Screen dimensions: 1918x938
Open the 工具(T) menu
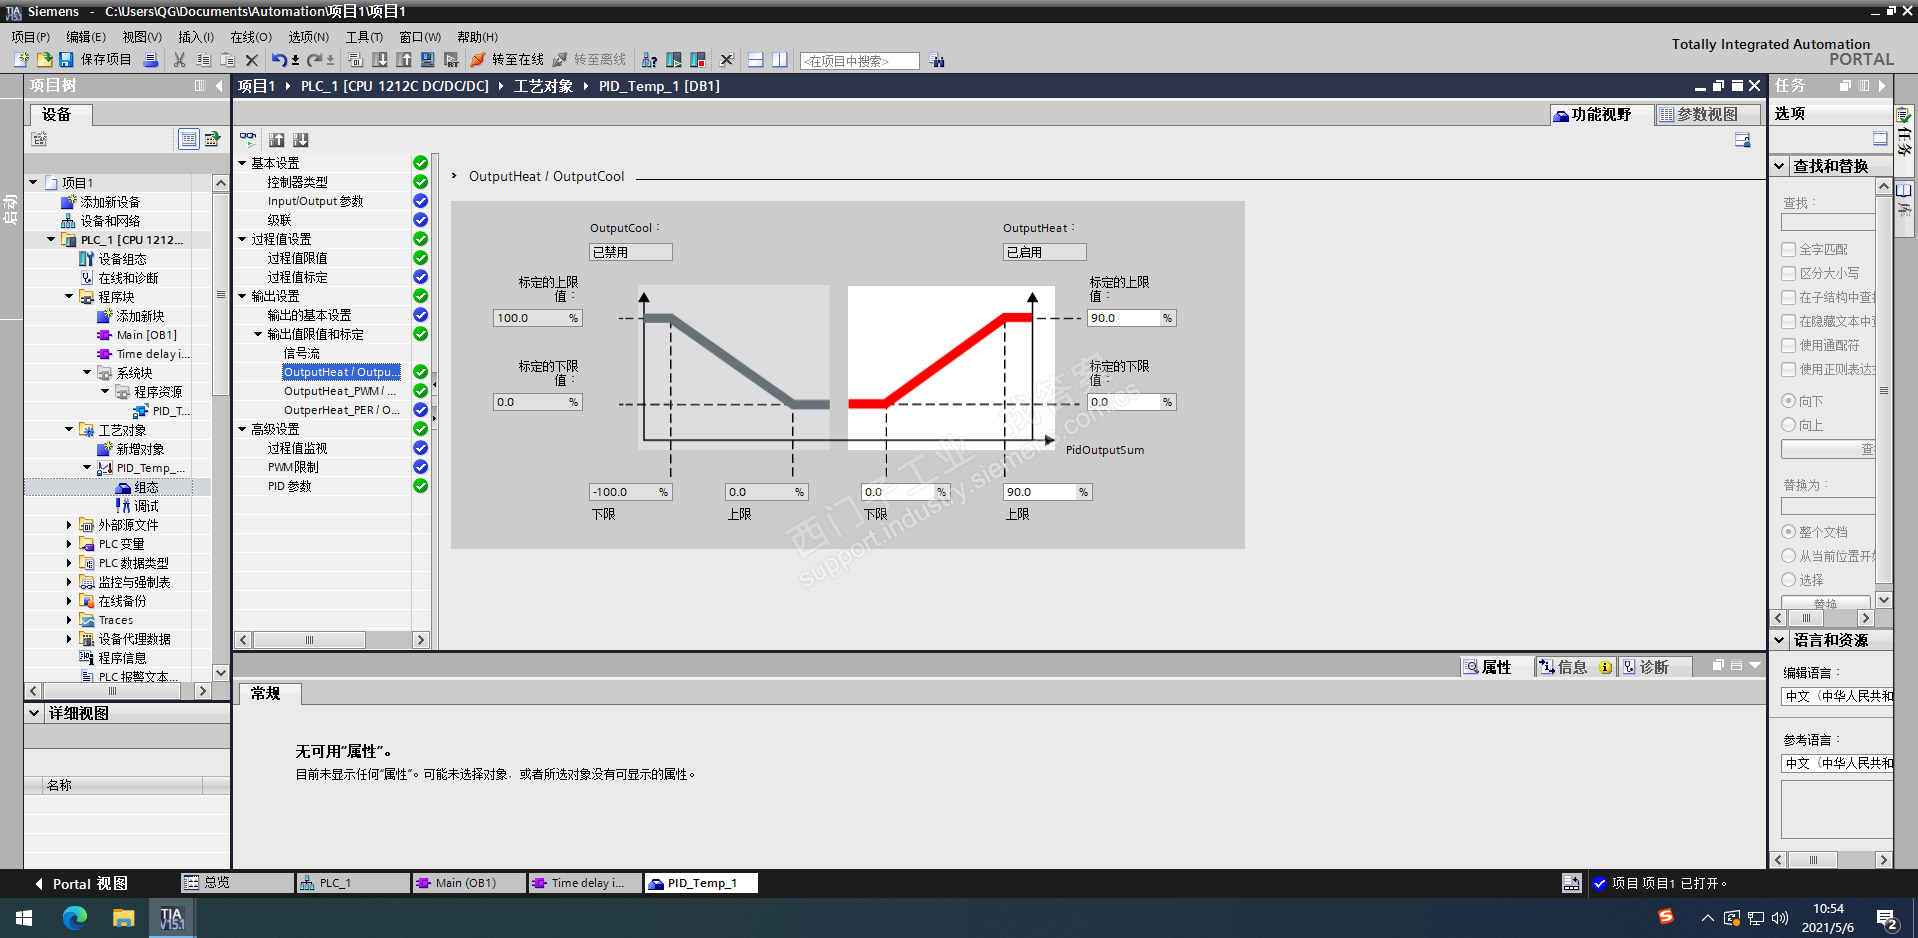pos(364,37)
